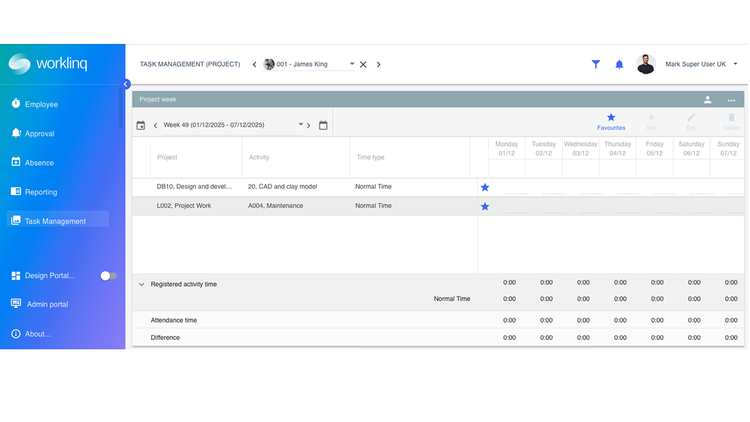Click the Reporting icon
The height and width of the screenshot is (422, 750).
(16, 191)
